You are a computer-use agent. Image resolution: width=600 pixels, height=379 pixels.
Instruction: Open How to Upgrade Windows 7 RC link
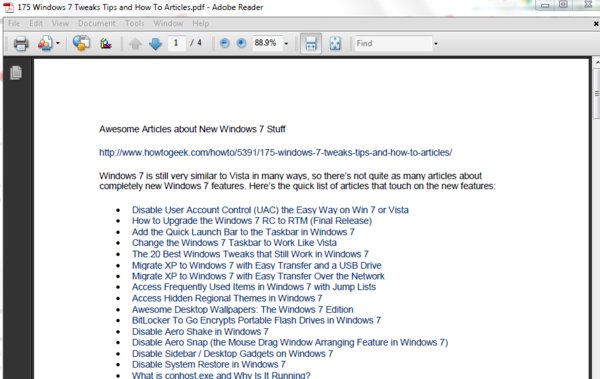[x=252, y=221]
